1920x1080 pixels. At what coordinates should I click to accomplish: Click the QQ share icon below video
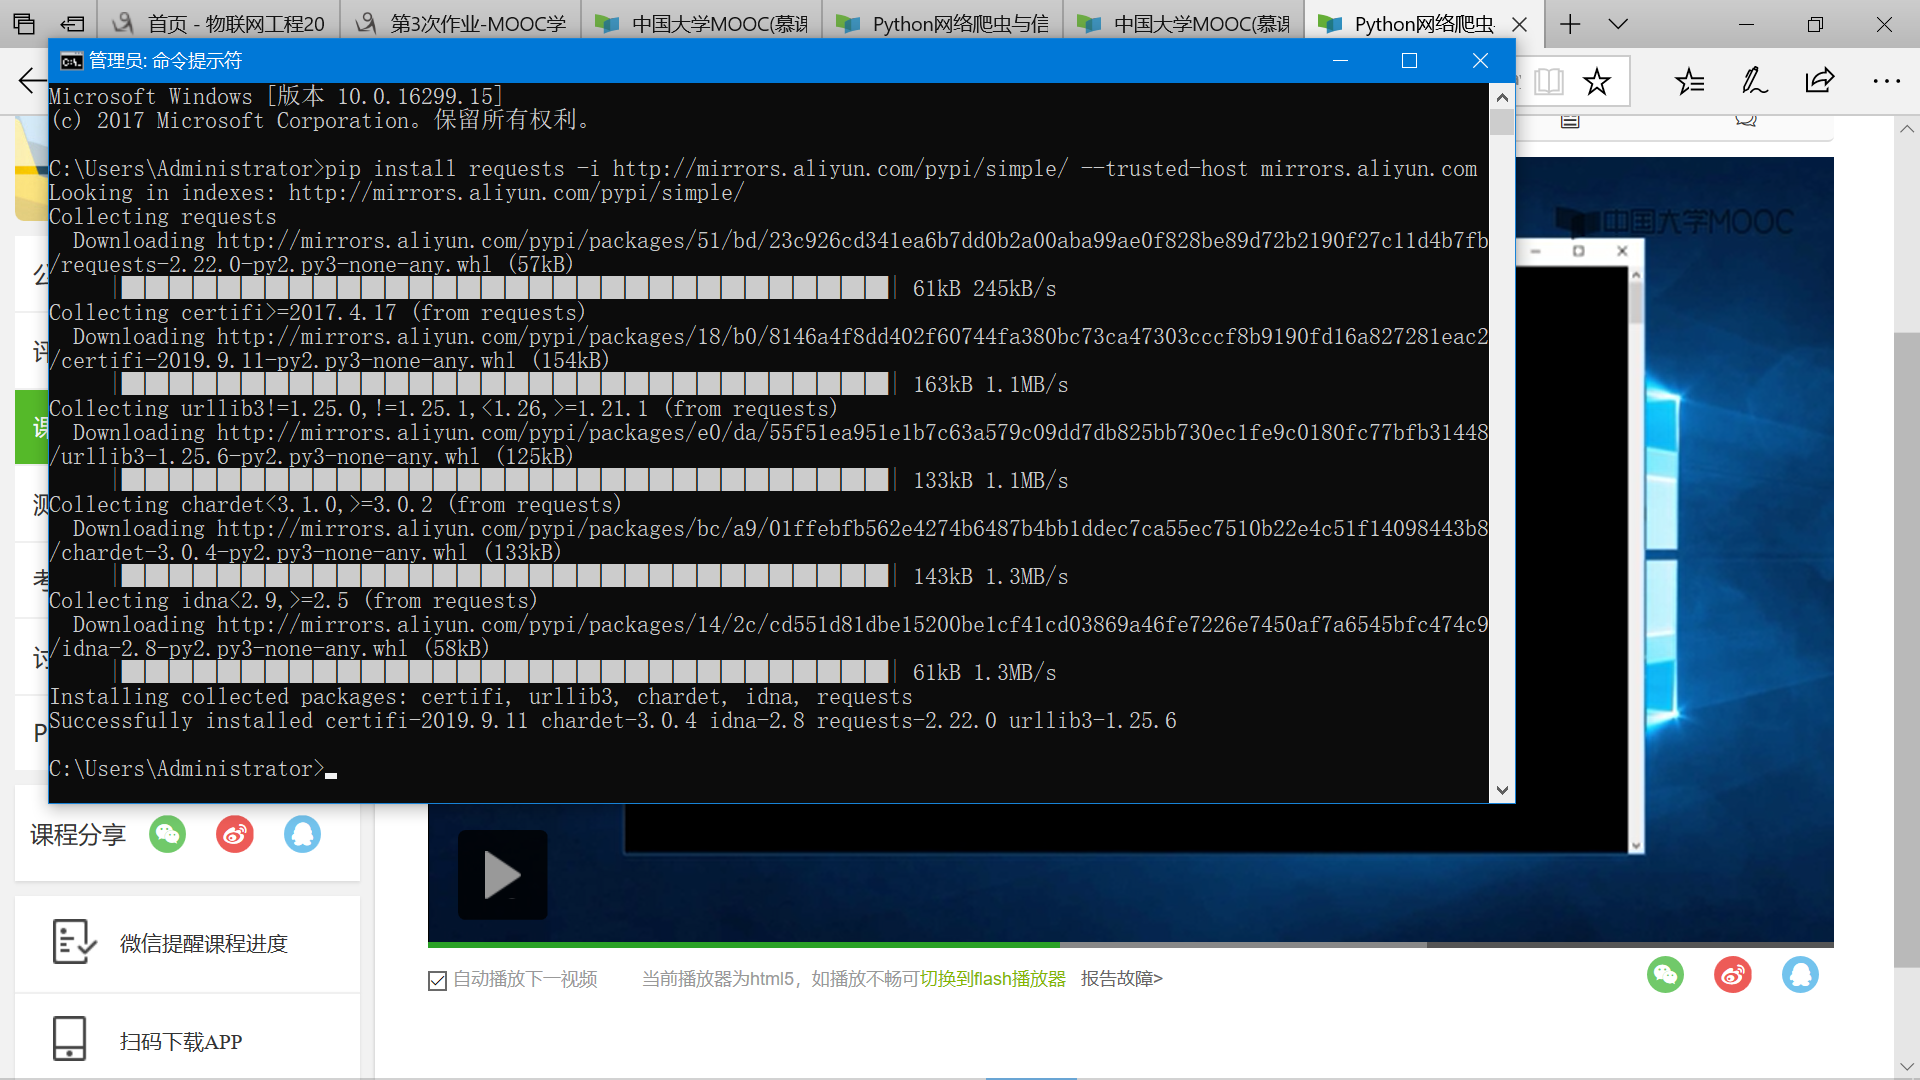click(1800, 975)
